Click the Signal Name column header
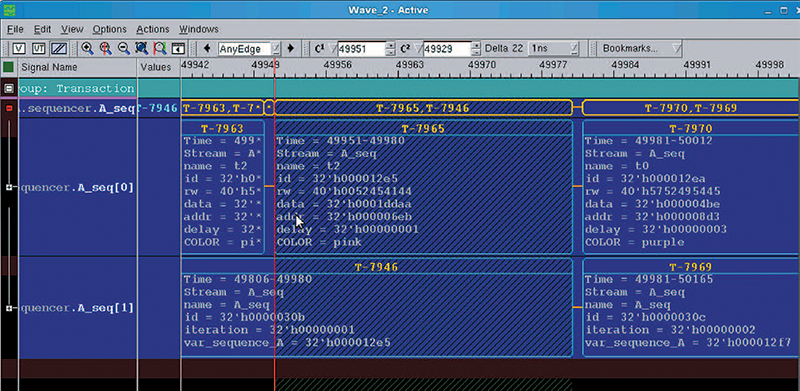Screen dimensions: 800x391 point(77,67)
